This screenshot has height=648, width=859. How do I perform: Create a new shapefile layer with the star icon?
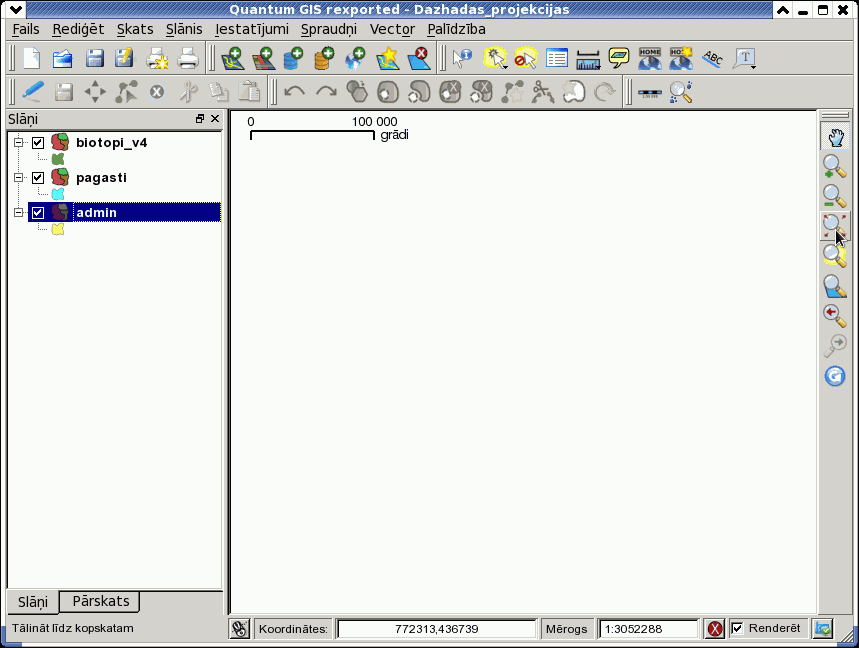pyautogui.click(x=387, y=58)
